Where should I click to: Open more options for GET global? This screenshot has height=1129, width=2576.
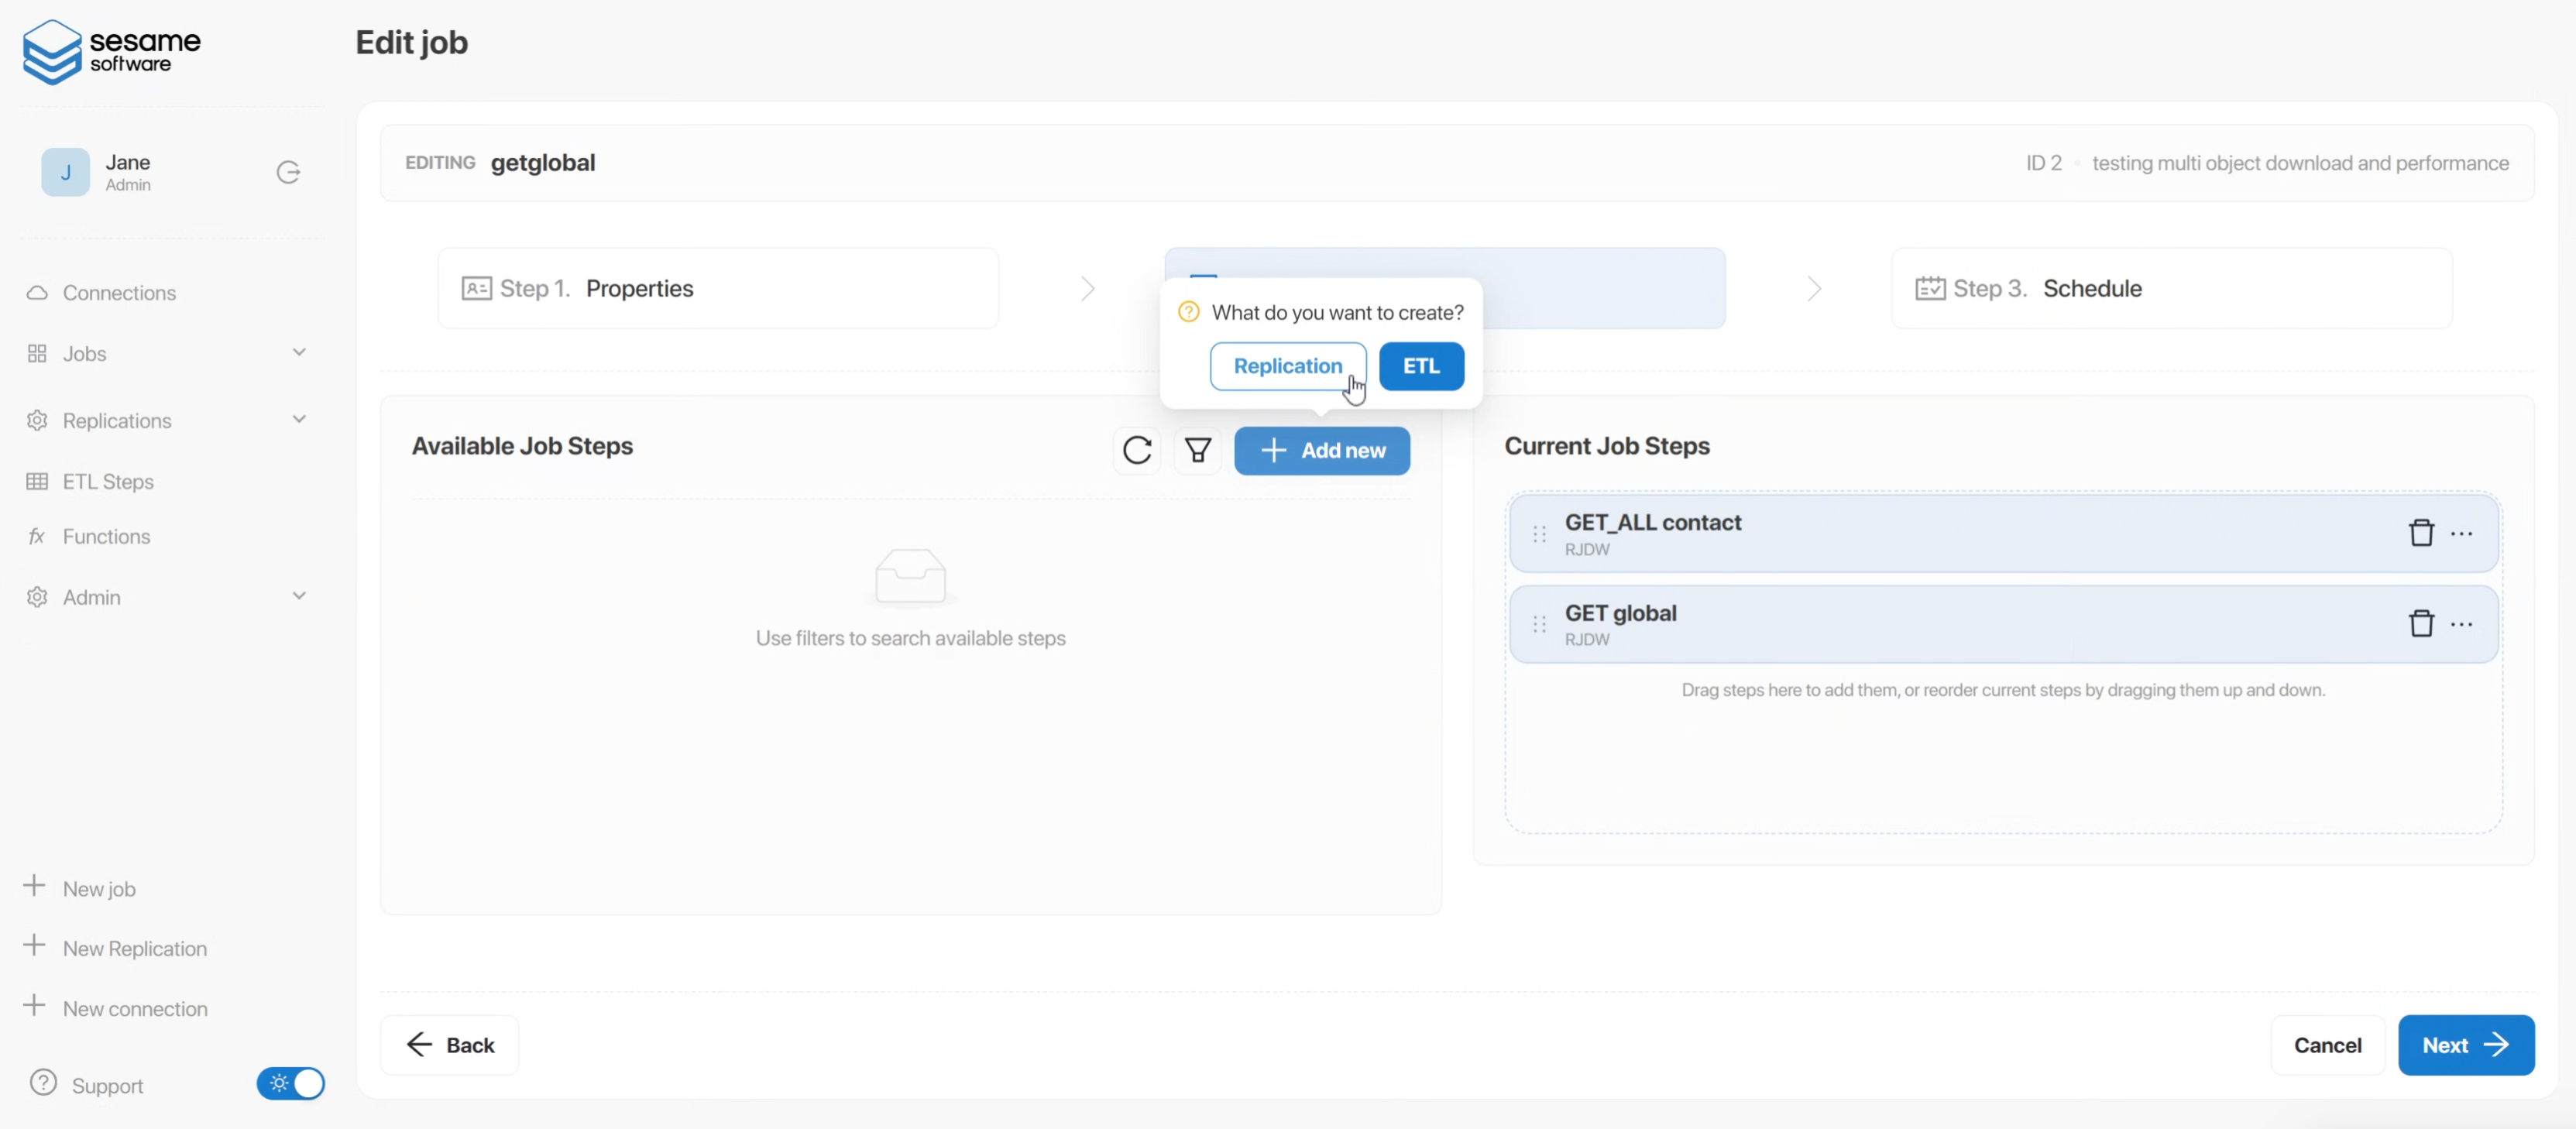point(2462,624)
